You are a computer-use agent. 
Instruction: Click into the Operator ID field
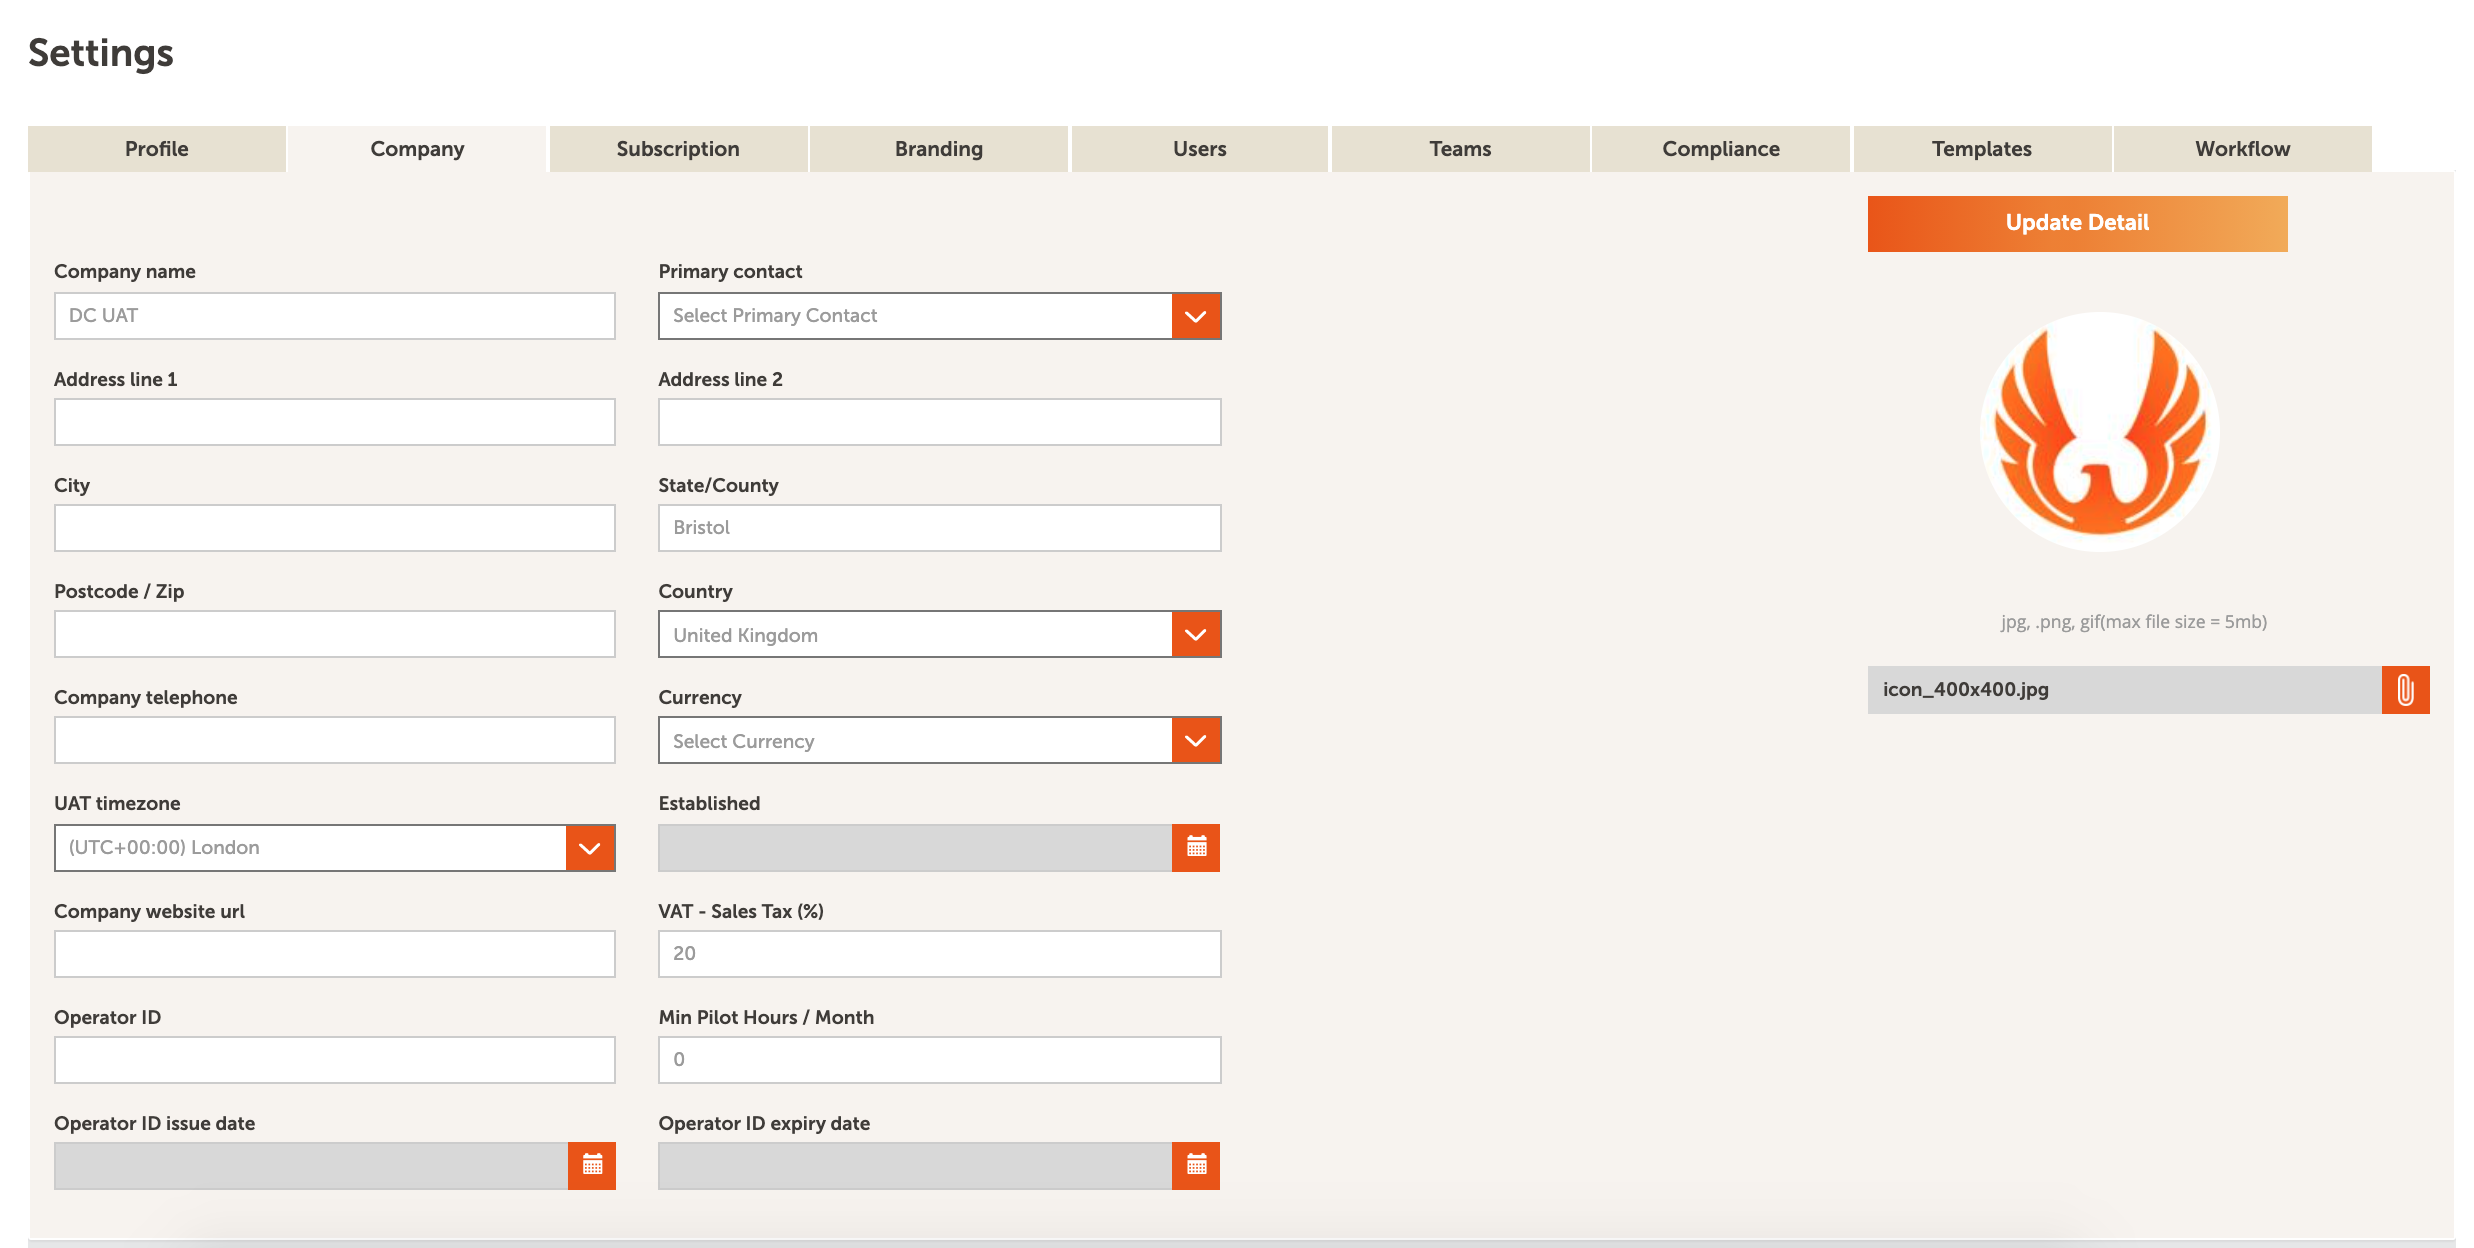(335, 1060)
